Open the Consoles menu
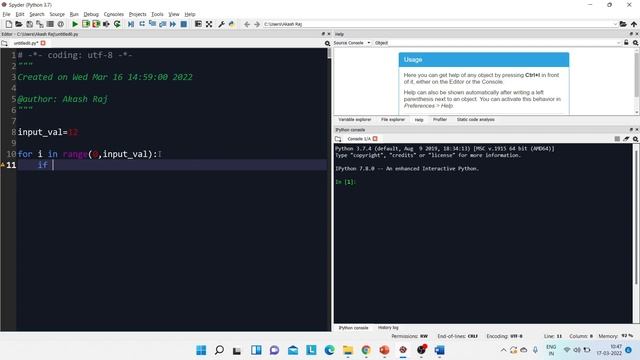Viewport: 640px width, 360px height. pos(113,14)
